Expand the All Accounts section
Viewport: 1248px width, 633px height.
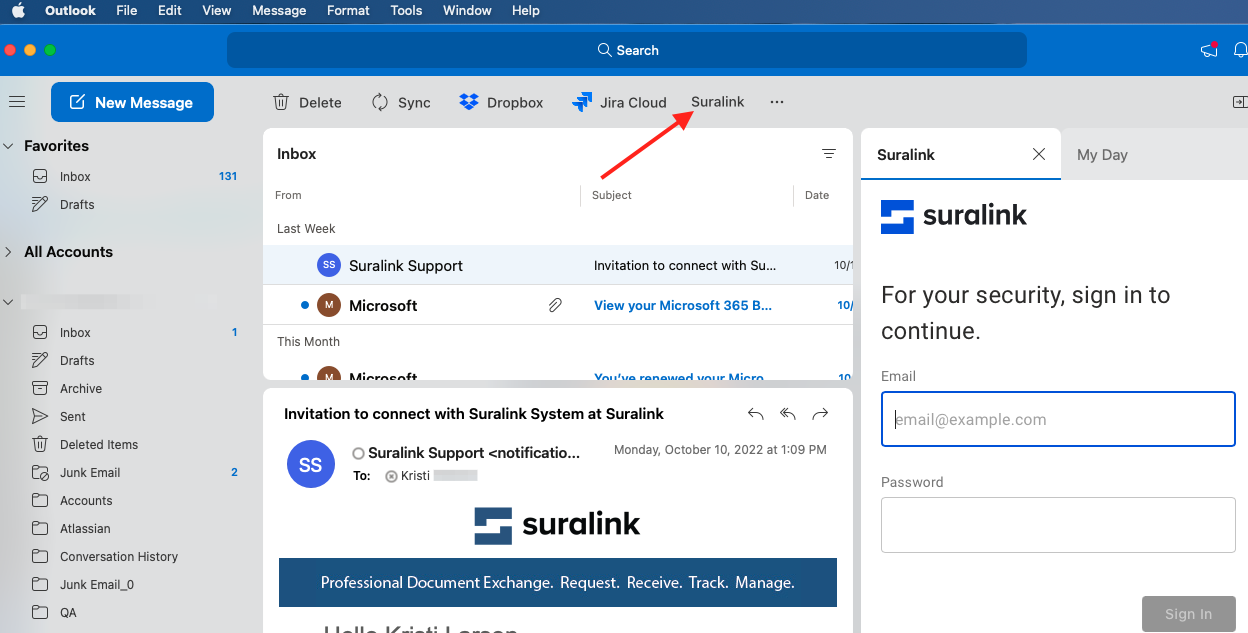point(10,252)
